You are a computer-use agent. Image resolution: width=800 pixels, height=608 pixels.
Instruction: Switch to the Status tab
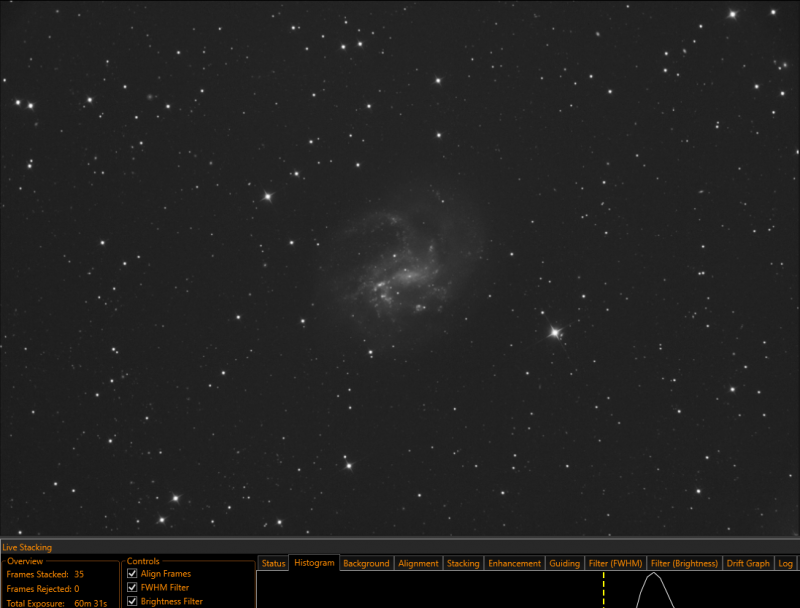coord(273,563)
